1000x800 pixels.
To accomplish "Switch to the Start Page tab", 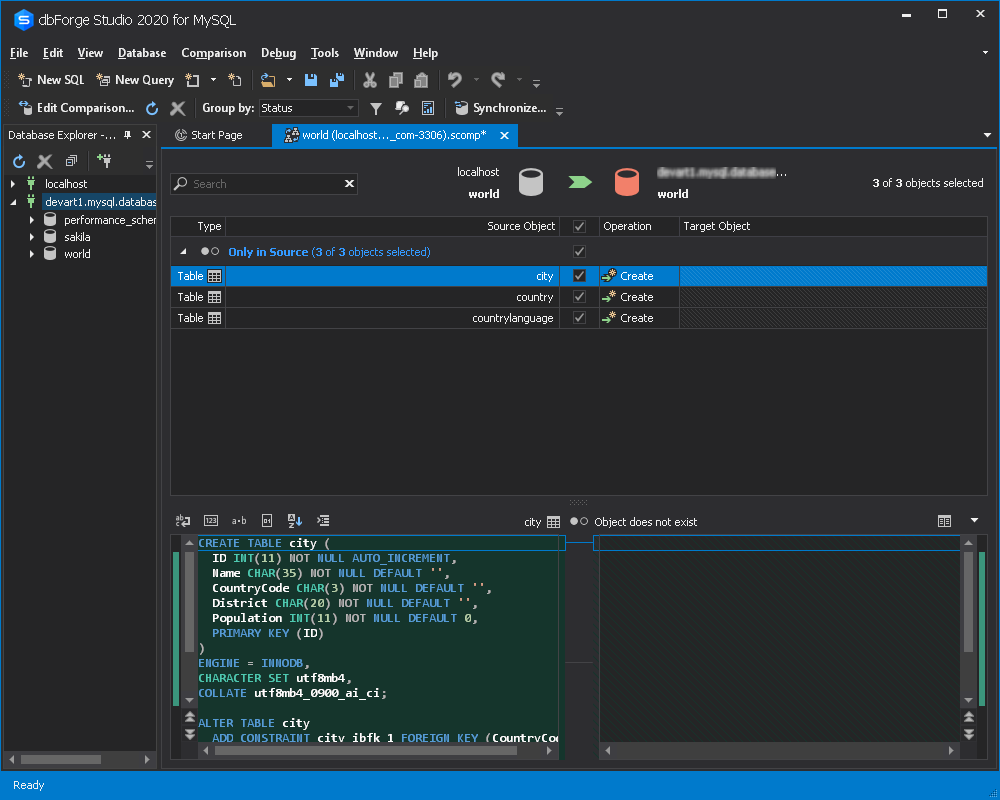I will pos(209,135).
